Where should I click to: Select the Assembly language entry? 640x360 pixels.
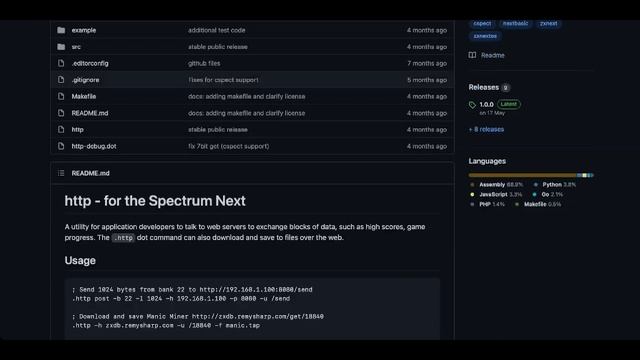click(497, 184)
